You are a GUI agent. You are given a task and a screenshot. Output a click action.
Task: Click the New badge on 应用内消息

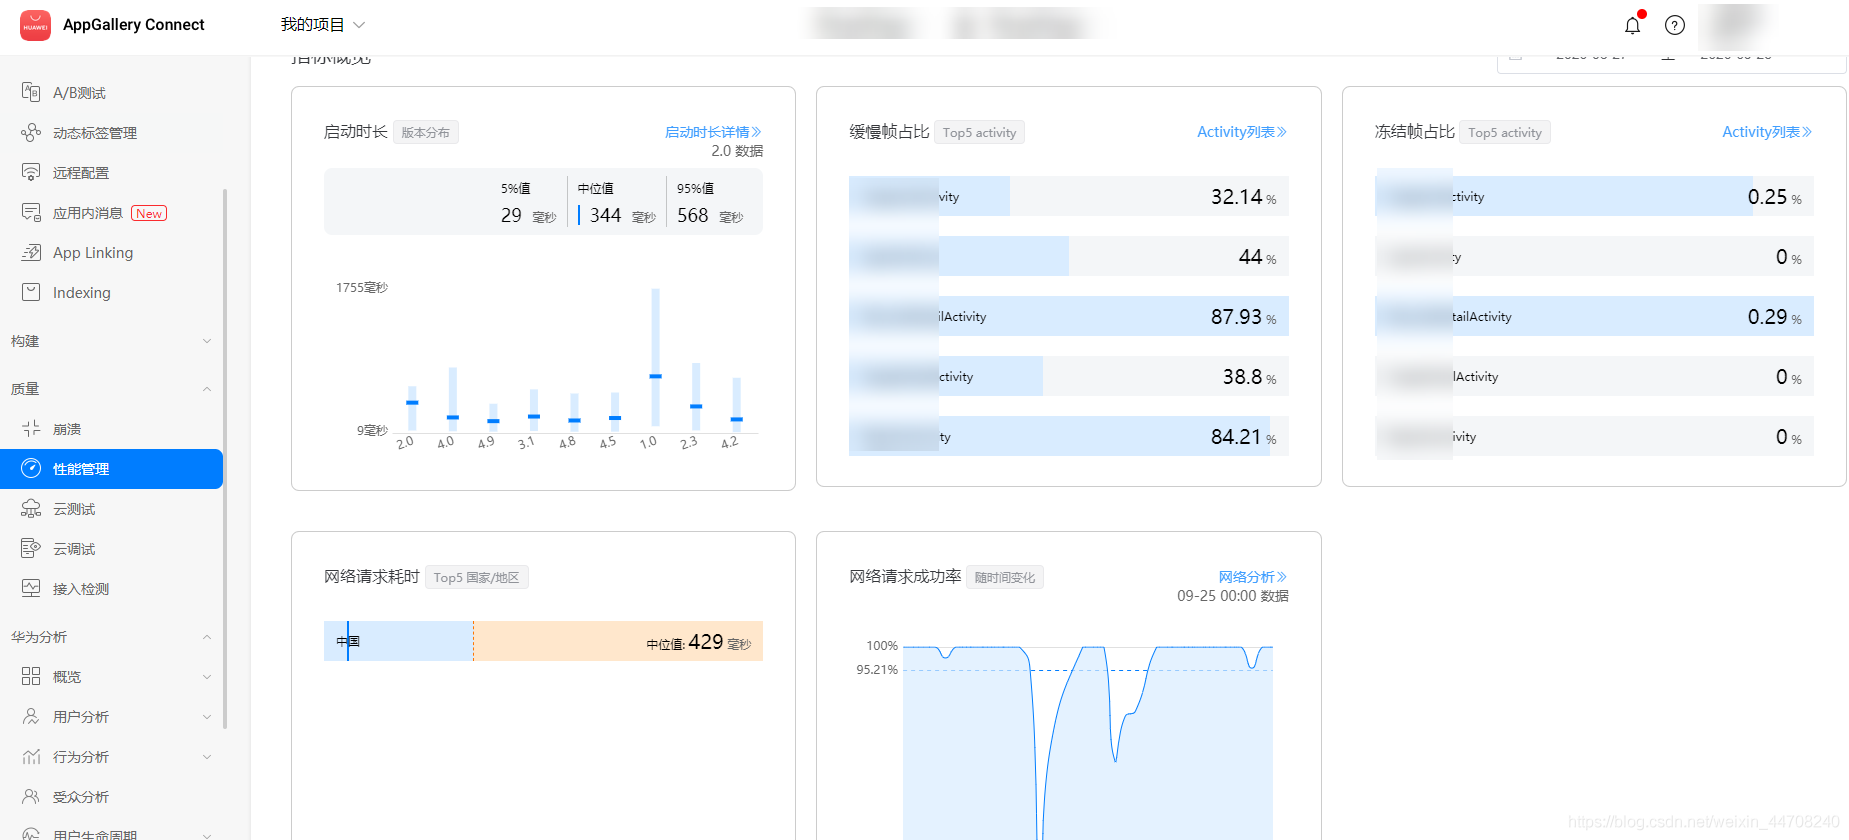(x=149, y=213)
